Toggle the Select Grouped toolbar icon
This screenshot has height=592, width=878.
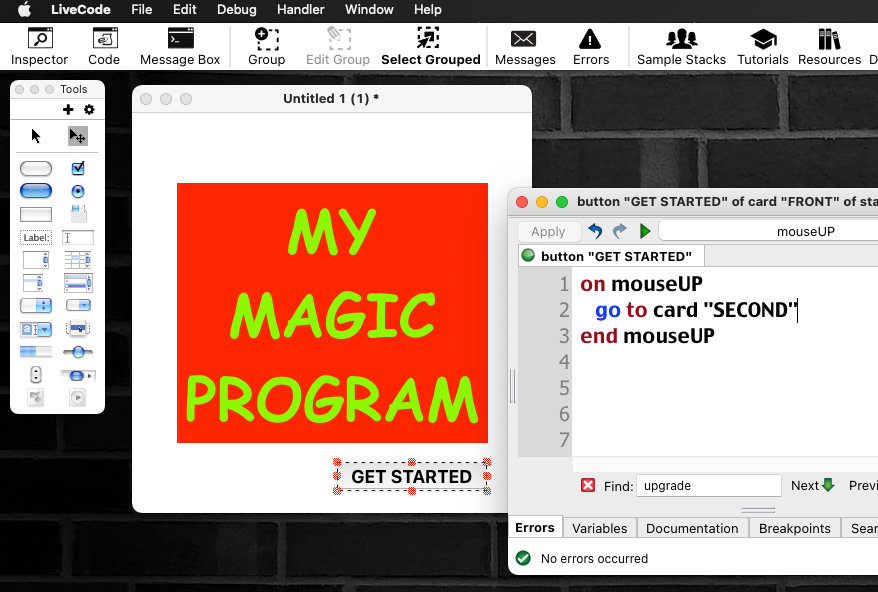click(431, 46)
